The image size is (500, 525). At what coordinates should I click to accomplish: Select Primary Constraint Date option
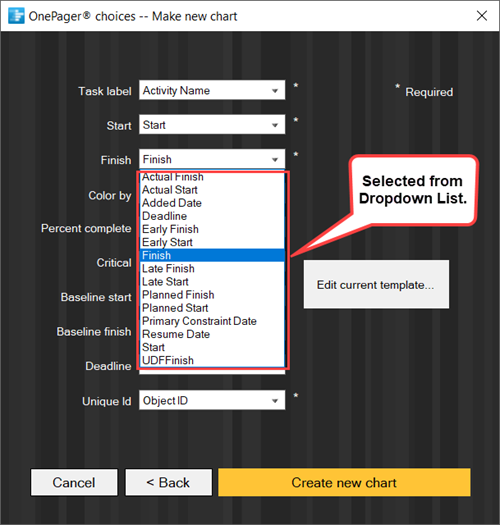tap(212, 321)
